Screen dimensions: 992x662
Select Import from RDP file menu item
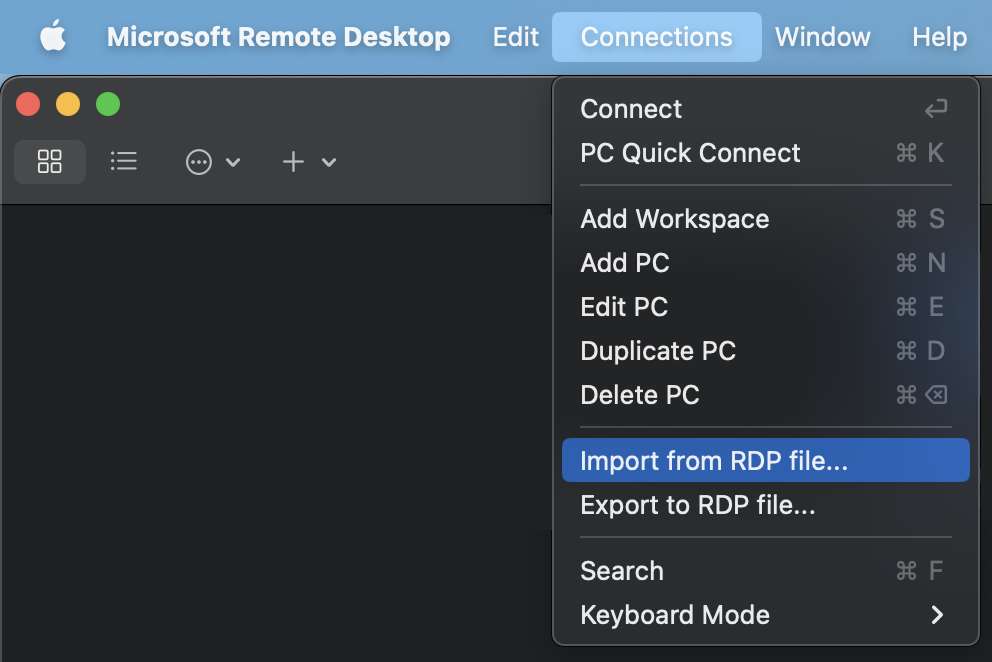[766, 460]
